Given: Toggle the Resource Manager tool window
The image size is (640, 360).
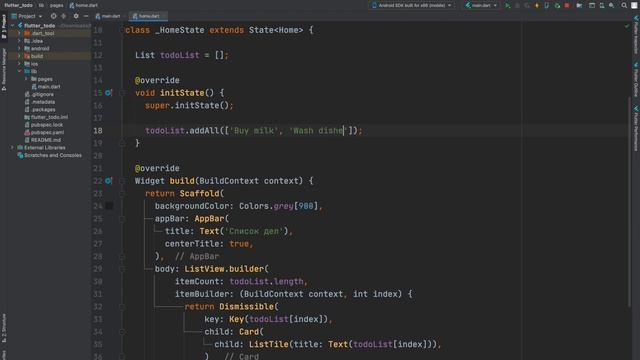Looking at the screenshot, I should pyautogui.click(x=4, y=69).
